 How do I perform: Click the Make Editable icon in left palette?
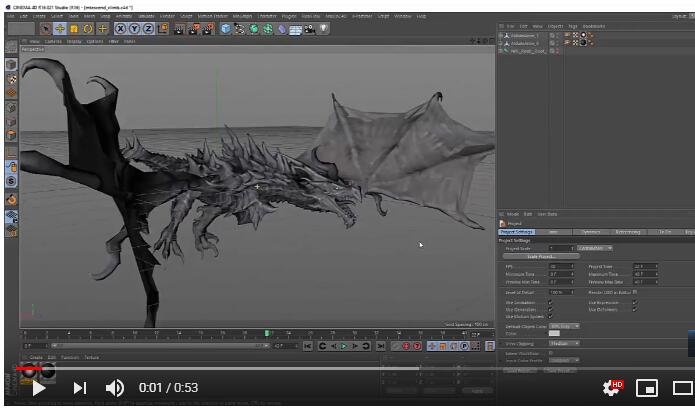pyautogui.click(x=12, y=47)
